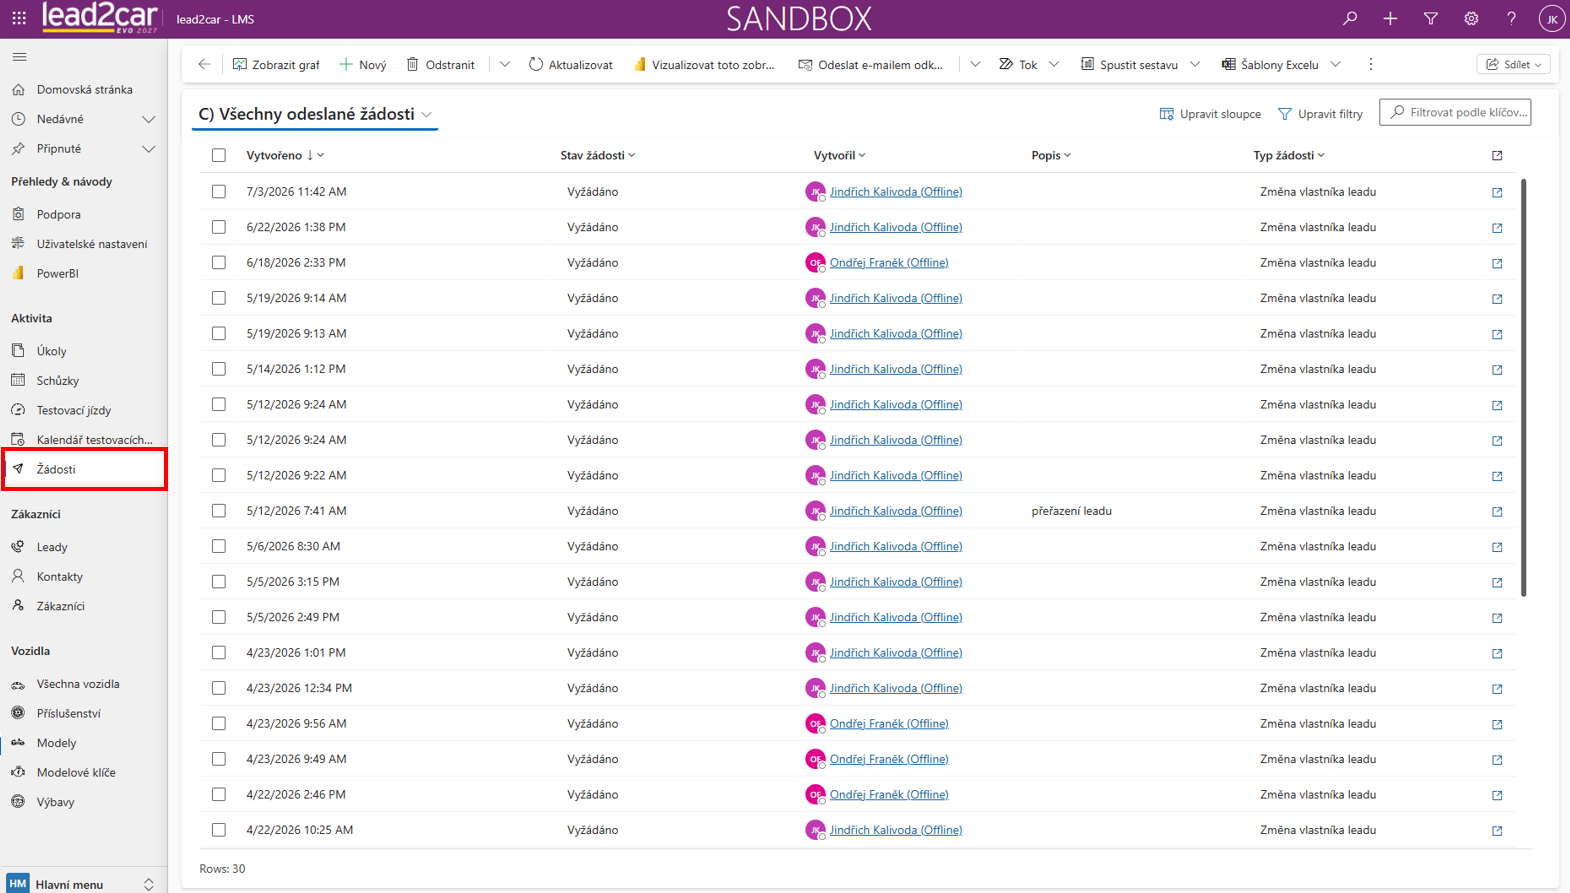
Task: Select the 5/12/2026 7:41 AM row checkbox
Action: tap(219, 511)
